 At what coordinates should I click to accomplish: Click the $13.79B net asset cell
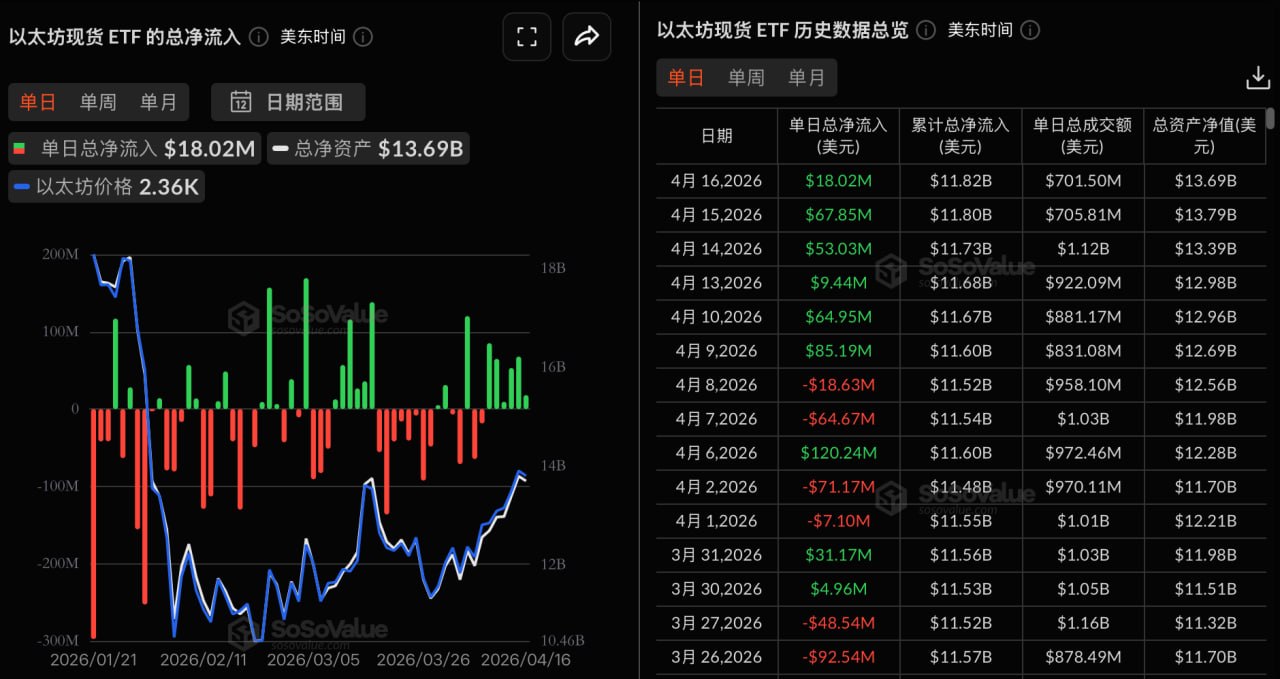(x=1205, y=215)
